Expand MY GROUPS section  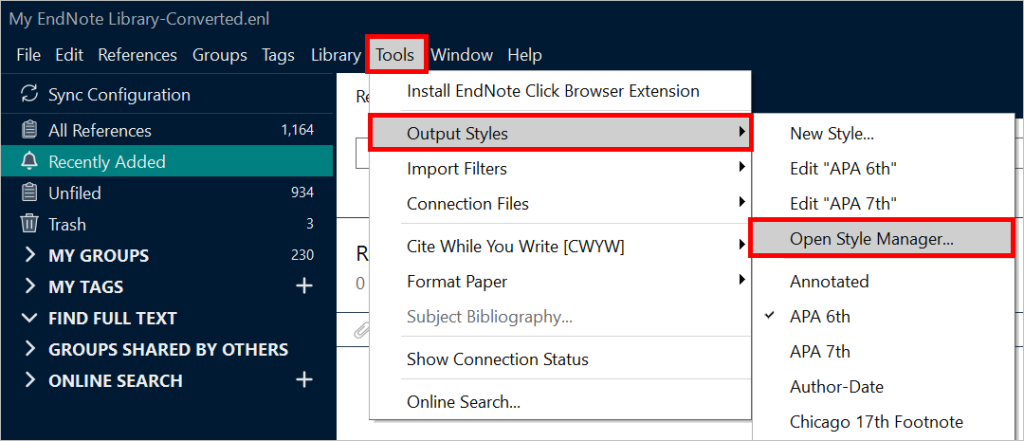(29, 255)
